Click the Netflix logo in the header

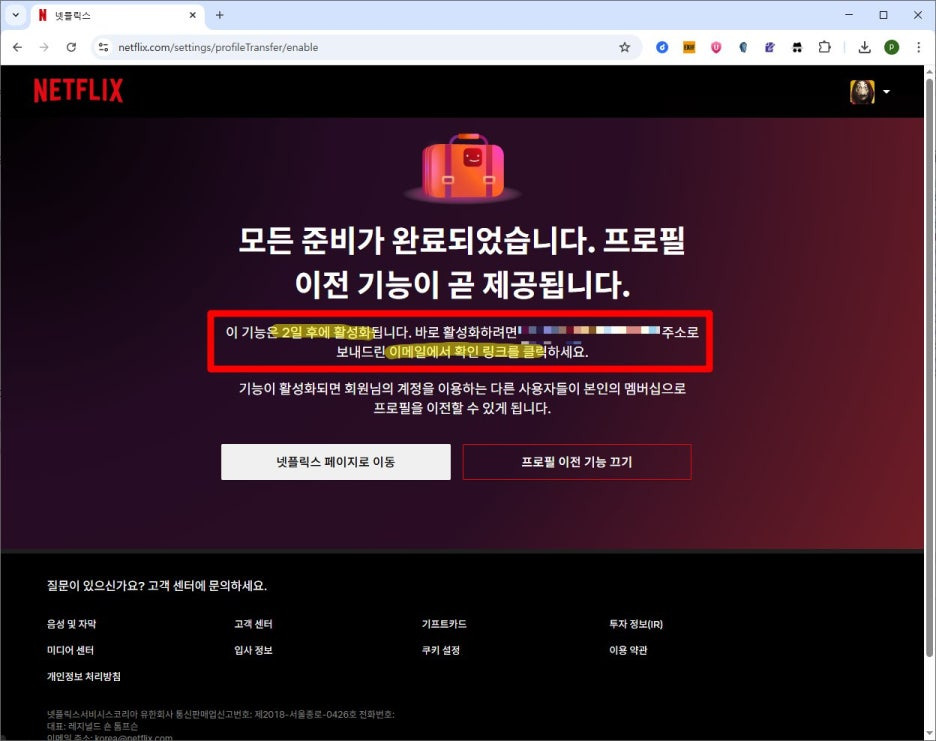(78, 91)
